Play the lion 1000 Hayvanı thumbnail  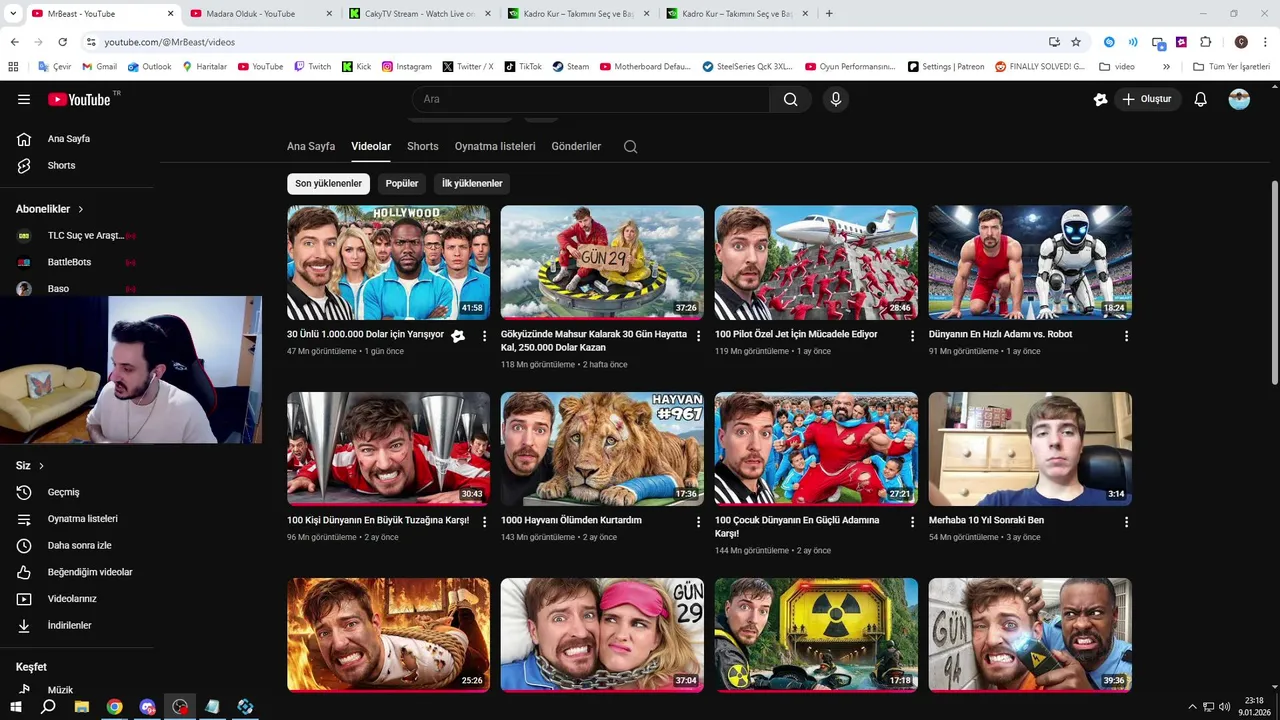[x=602, y=449]
